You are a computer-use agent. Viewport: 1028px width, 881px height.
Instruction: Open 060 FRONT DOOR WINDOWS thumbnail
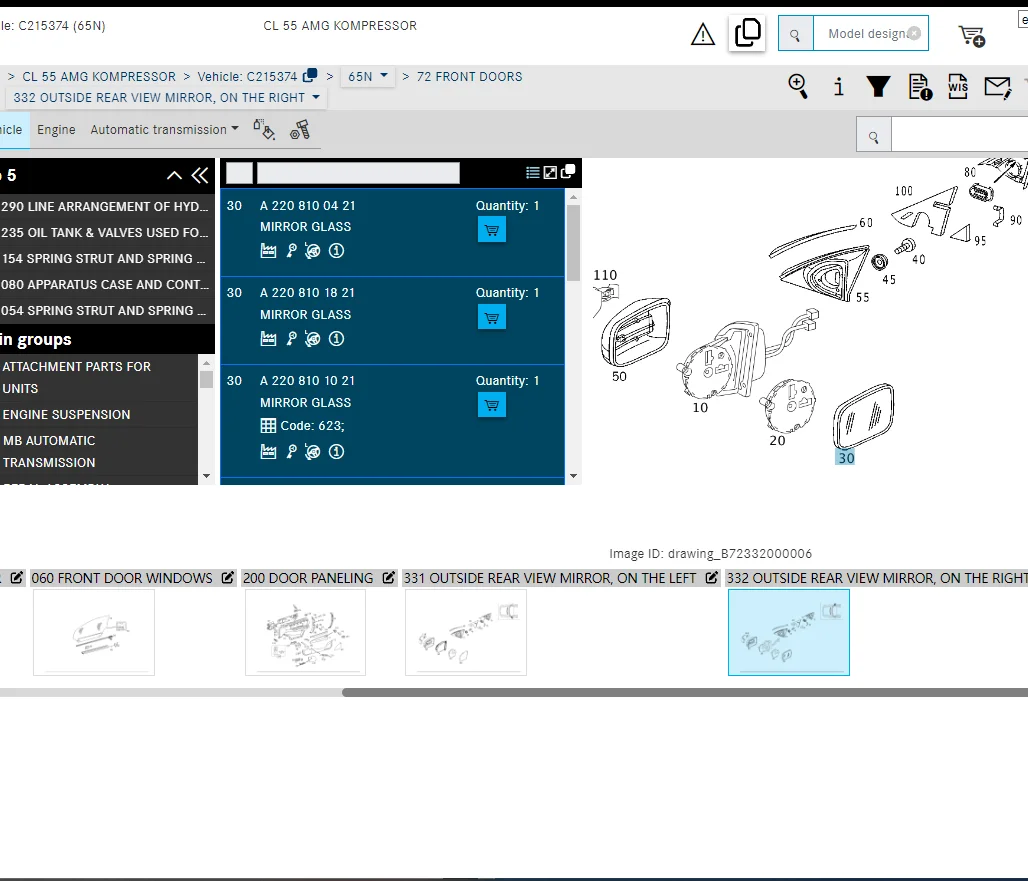[94, 632]
